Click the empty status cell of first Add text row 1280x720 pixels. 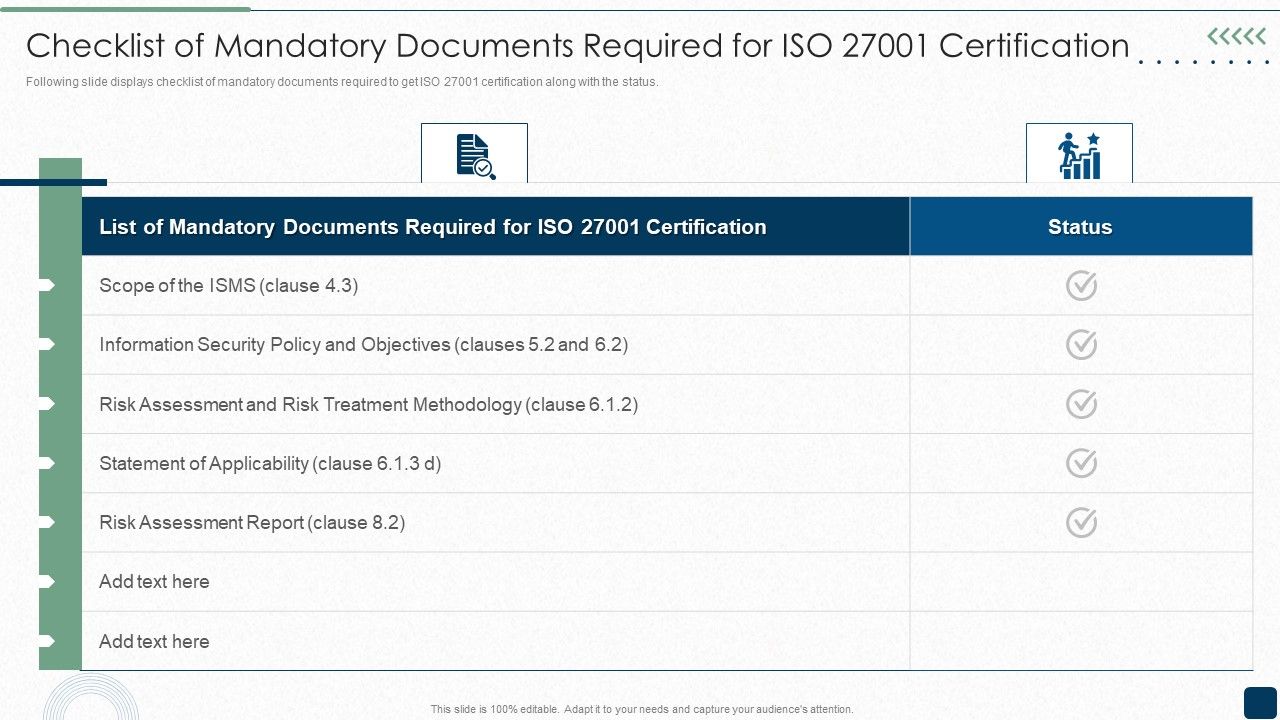click(x=1081, y=582)
